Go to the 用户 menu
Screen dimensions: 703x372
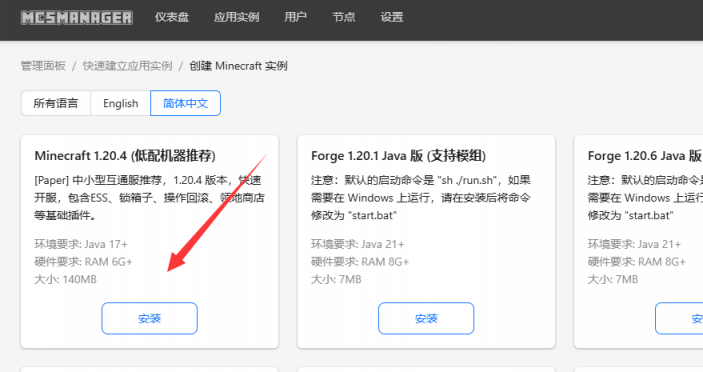pyautogui.click(x=295, y=17)
